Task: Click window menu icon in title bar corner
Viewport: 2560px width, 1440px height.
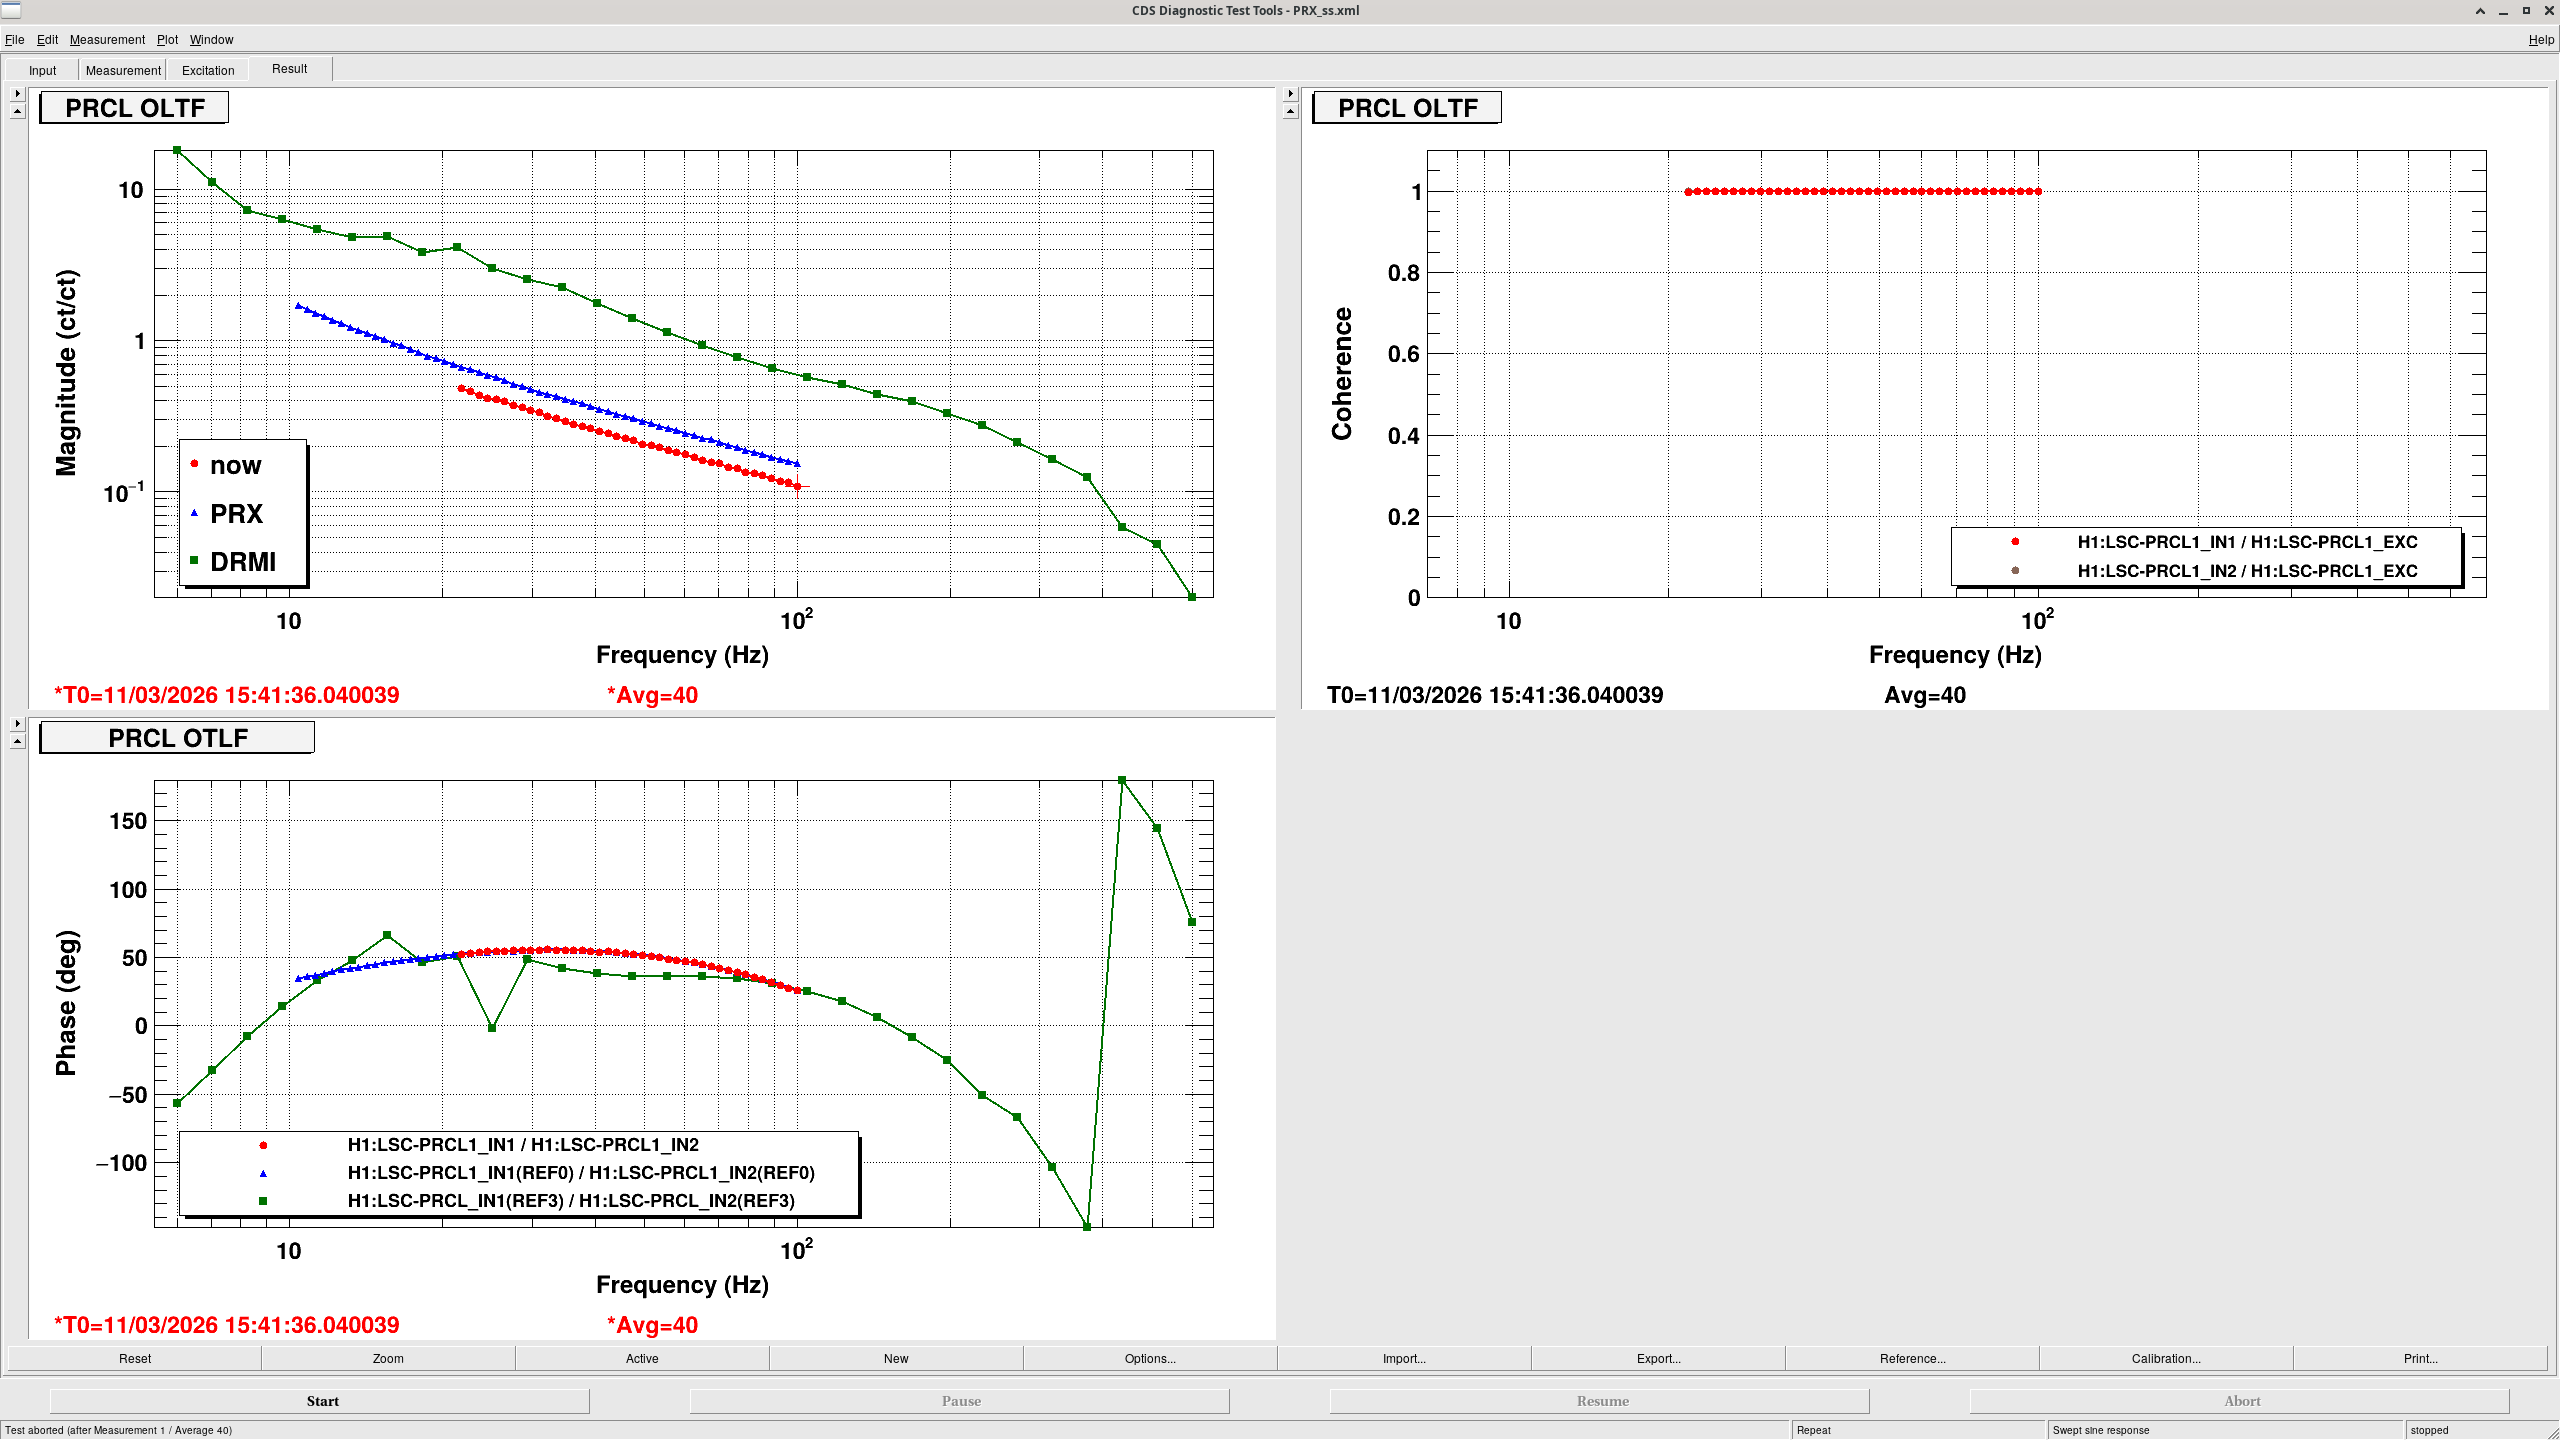Action: tap(11, 10)
